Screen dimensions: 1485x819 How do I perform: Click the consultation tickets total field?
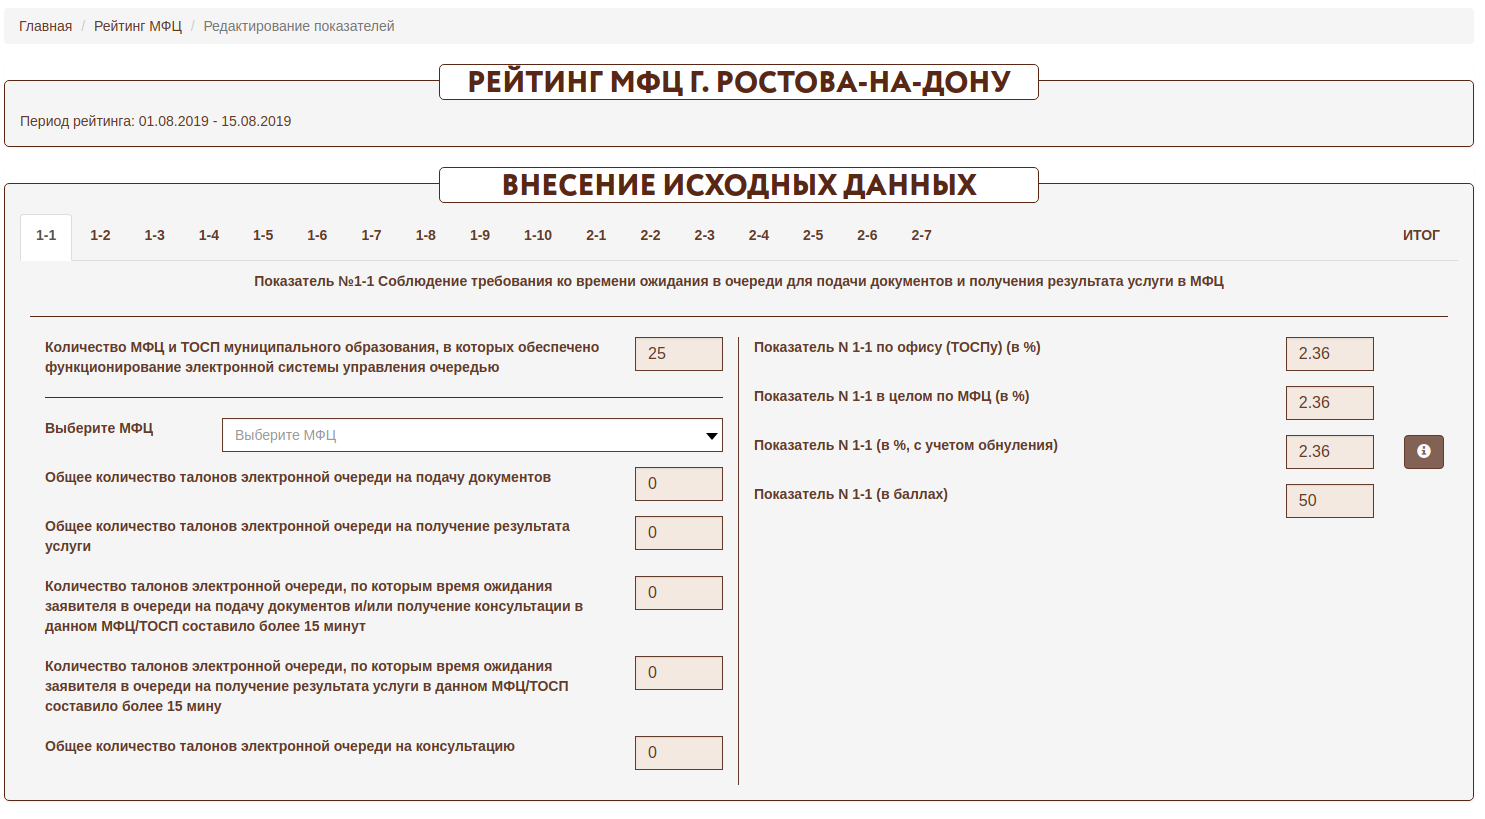(x=678, y=753)
